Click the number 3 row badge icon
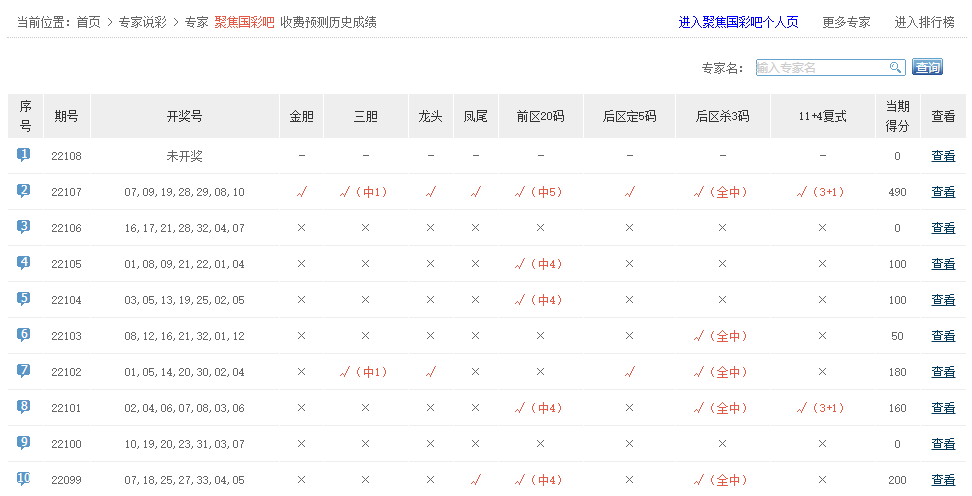This screenshot has width=972, height=496. click(24, 227)
